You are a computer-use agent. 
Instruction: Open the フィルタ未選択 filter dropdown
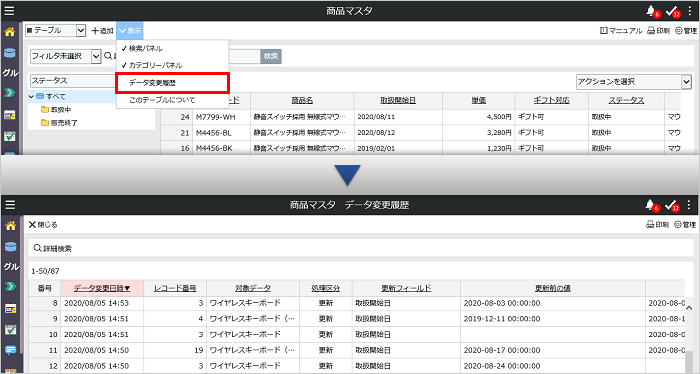pos(66,56)
